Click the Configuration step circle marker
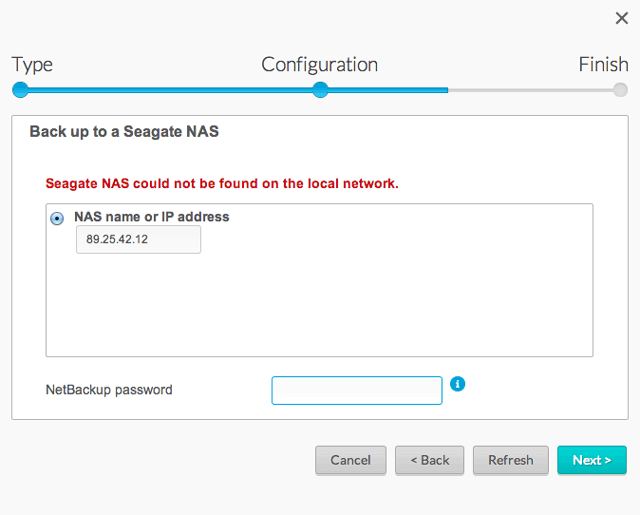The width and height of the screenshot is (640, 515). [x=320, y=90]
